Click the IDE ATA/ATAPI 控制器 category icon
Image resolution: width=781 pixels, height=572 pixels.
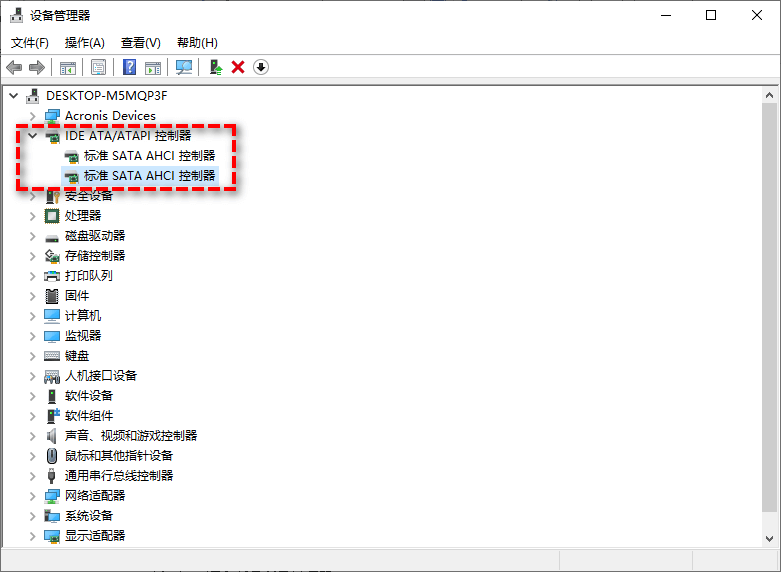click(52, 136)
